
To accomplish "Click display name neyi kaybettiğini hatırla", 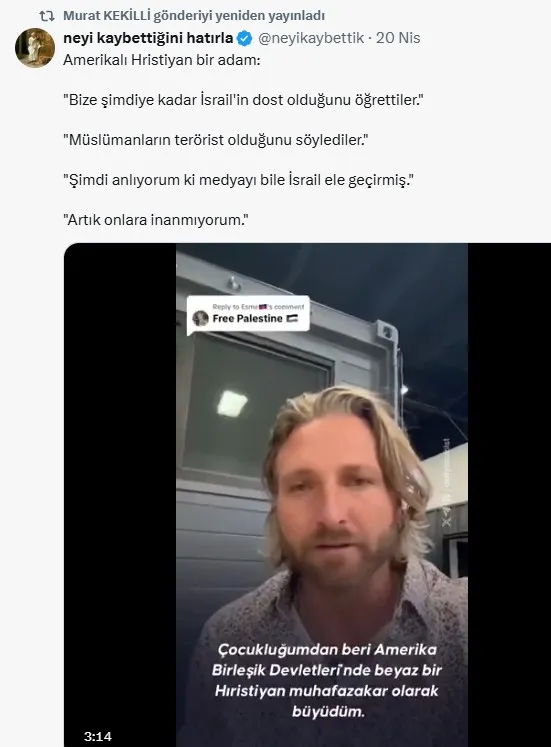I will coord(148,38).
